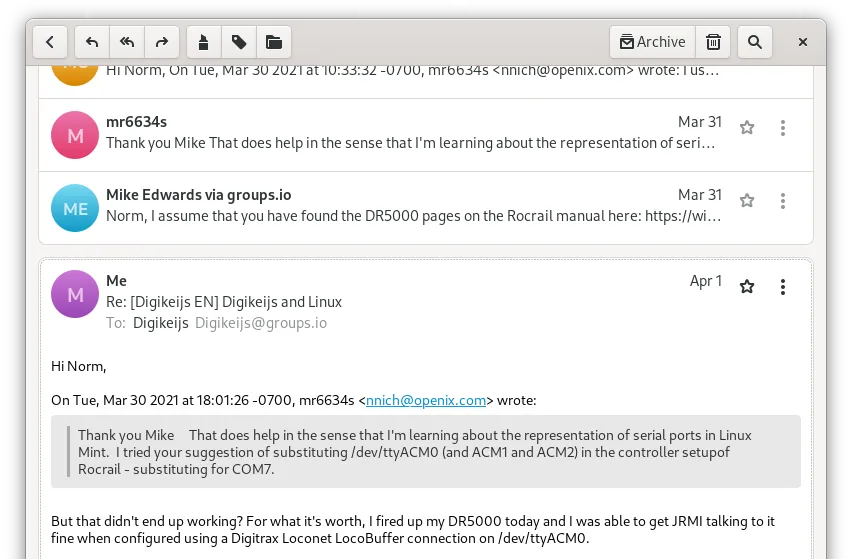This screenshot has height=559, width=852.
Task: Star the Mike Edwards message
Action: (x=747, y=200)
